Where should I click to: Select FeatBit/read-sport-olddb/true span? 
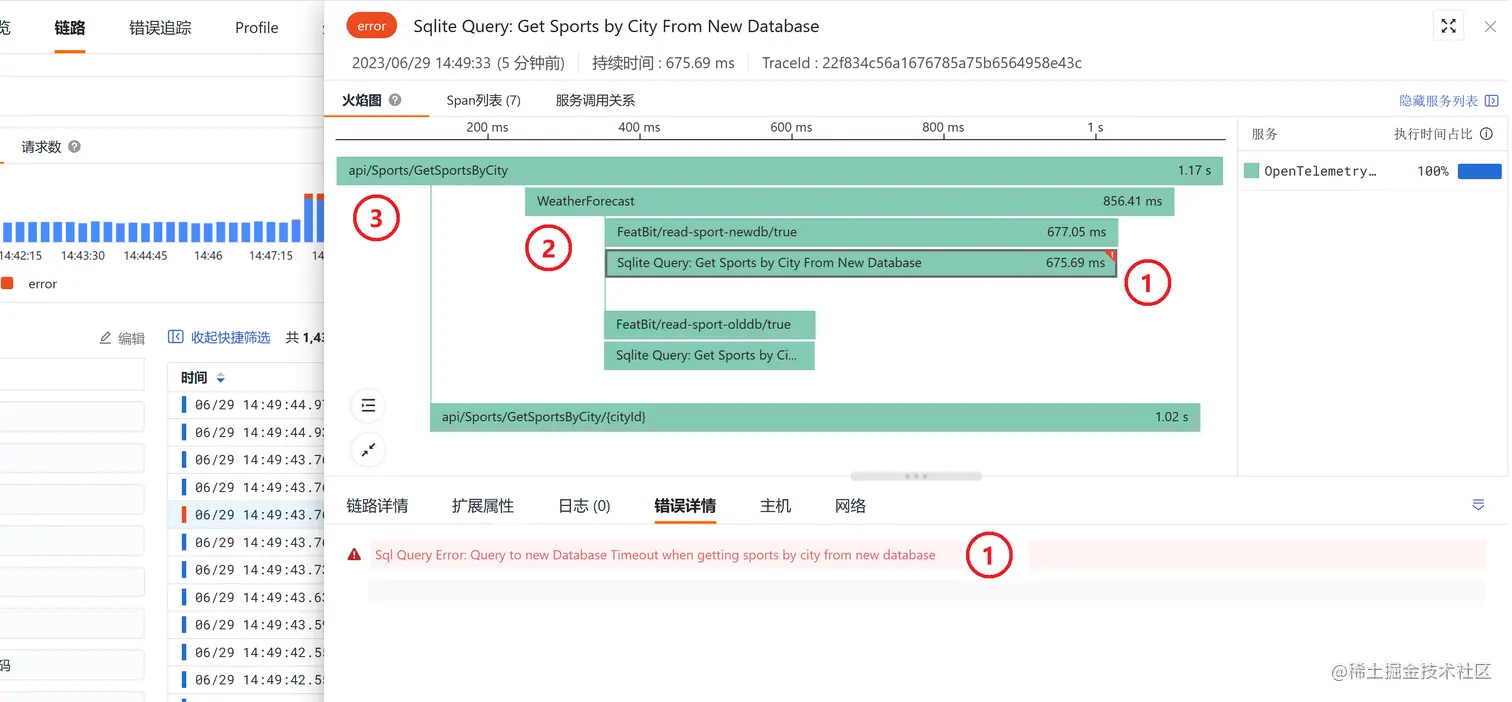tap(710, 325)
